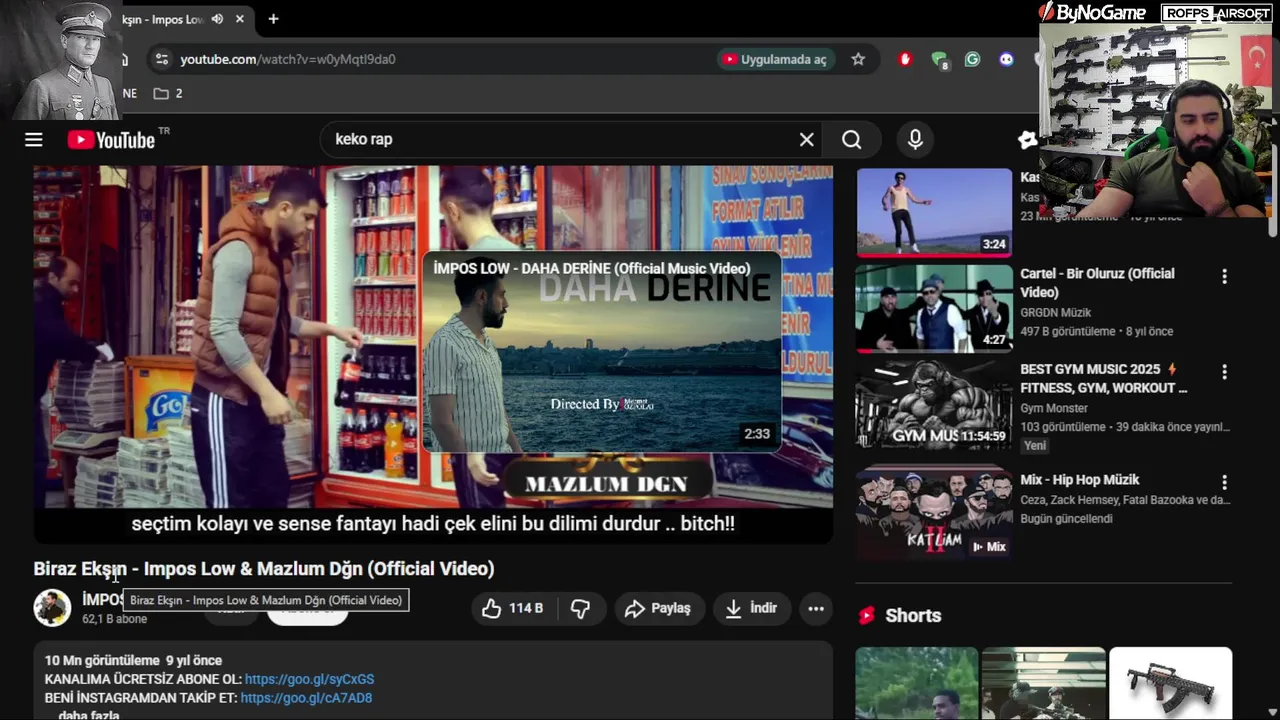The image size is (1280, 720).
Task: Open the goo.gl/syCxGS subscribe link
Action: click(309, 679)
